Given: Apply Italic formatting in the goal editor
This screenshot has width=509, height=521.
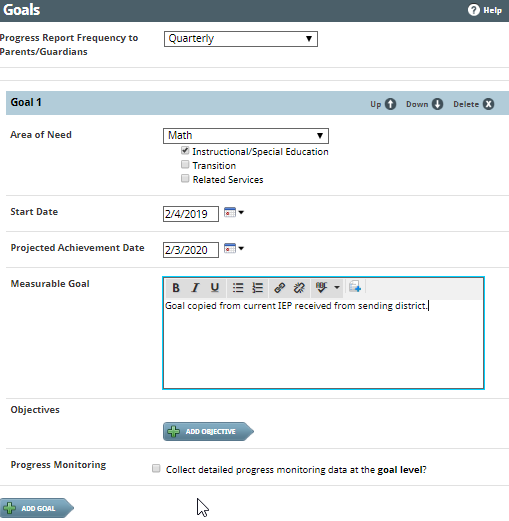Looking at the screenshot, I should [x=195, y=288].
